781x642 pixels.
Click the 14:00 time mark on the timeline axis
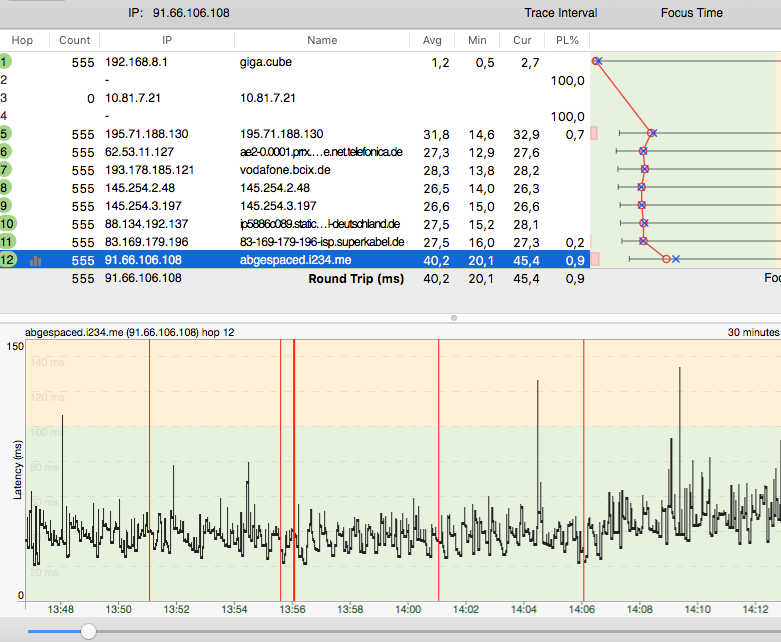(x=408, y=607)
